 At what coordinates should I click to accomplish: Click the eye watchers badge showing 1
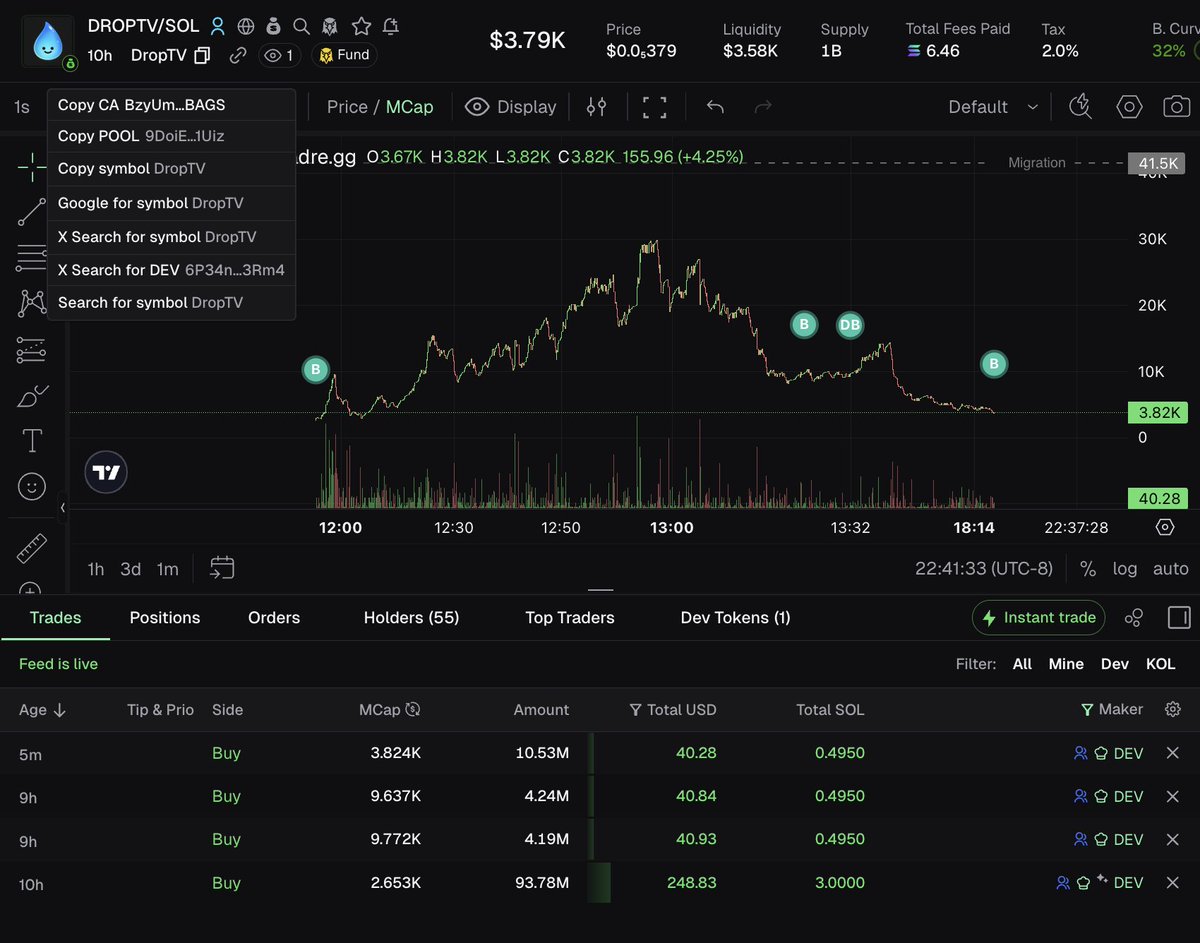(280, 55)
